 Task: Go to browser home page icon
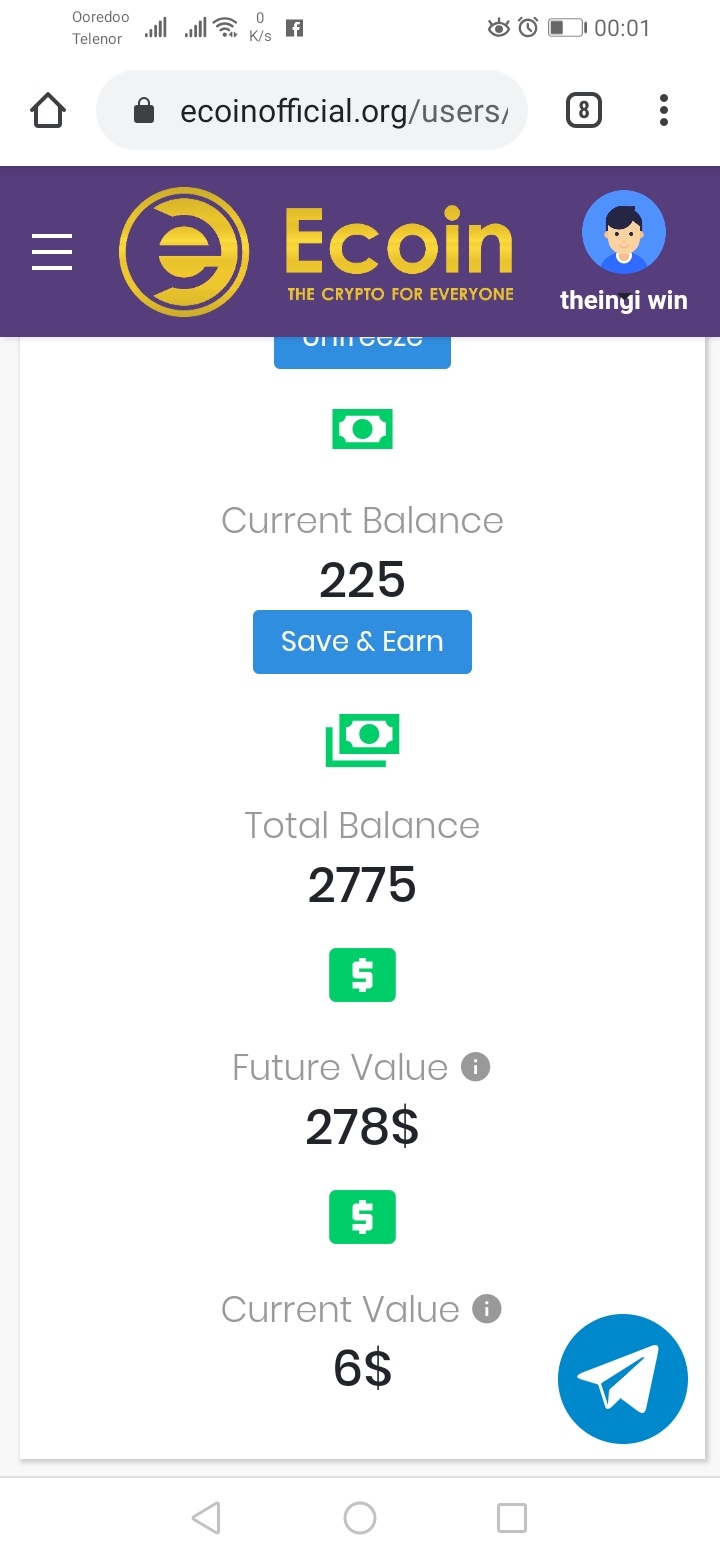pos(48,110)
